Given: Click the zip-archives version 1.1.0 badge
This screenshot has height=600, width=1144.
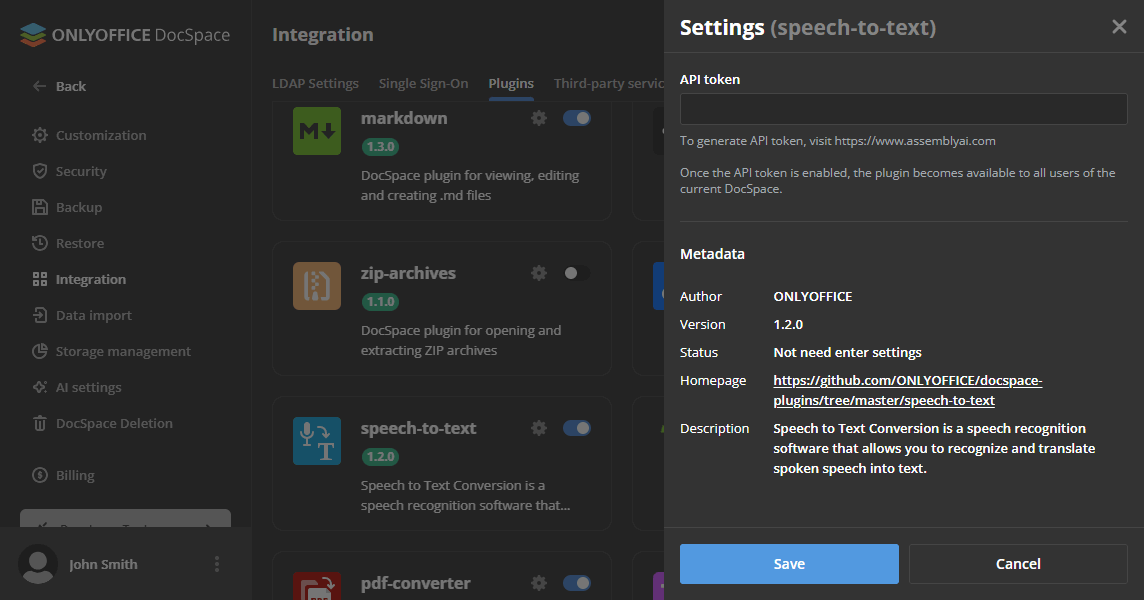Looking at the screenshot, I should click(380, 301).
